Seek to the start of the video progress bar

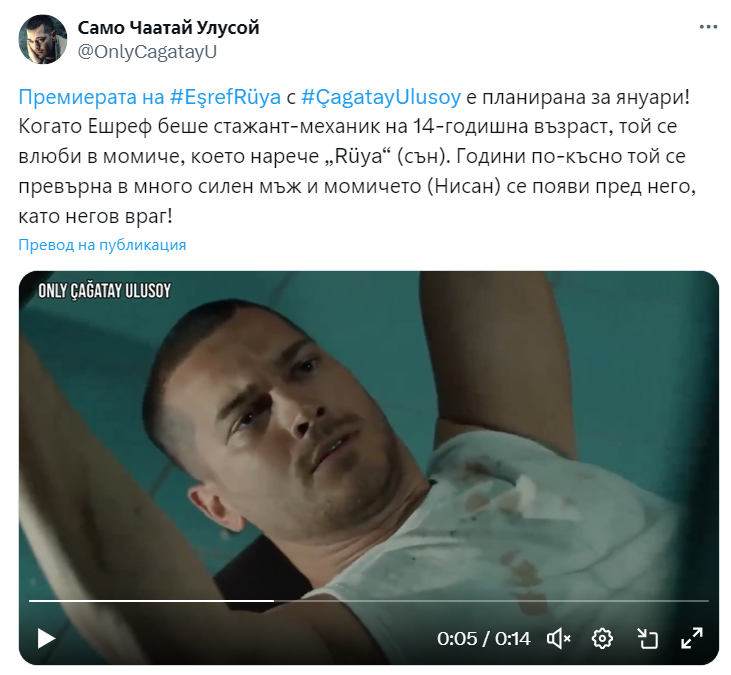click(31, 601)
